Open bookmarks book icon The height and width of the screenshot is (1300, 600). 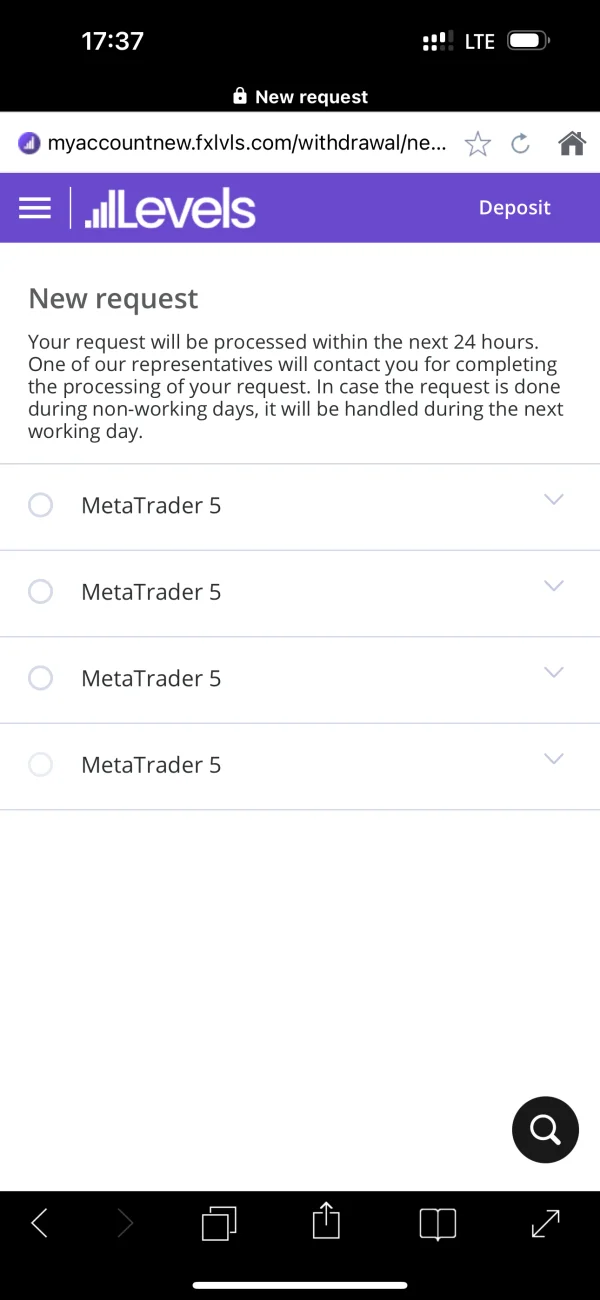tap(437, 1223)
